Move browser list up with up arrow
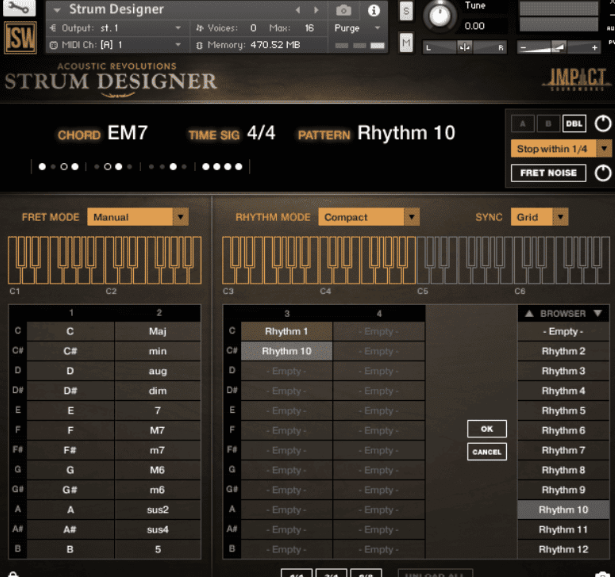The height and width of the screenshot is (577, 615). point(529,313)
